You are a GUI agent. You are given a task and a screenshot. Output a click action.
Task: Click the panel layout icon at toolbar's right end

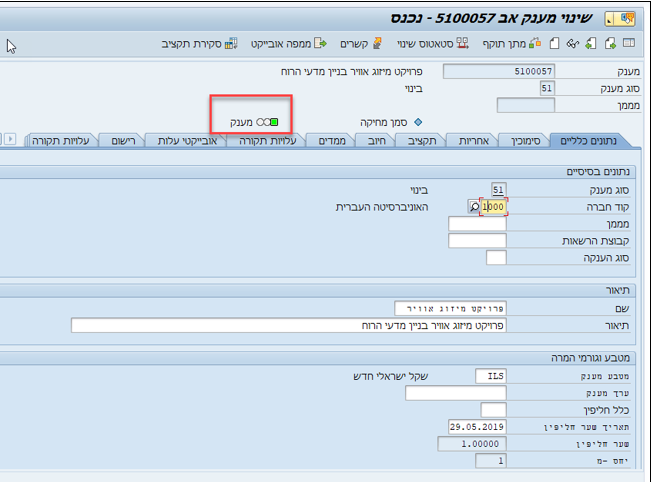coord(629,43)
